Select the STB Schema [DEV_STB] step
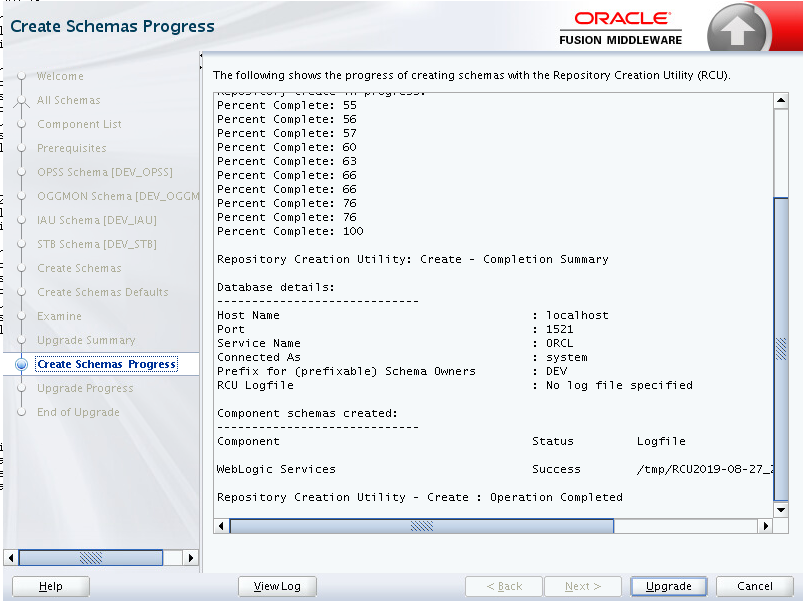806x603 pixels. pos(97,244)
